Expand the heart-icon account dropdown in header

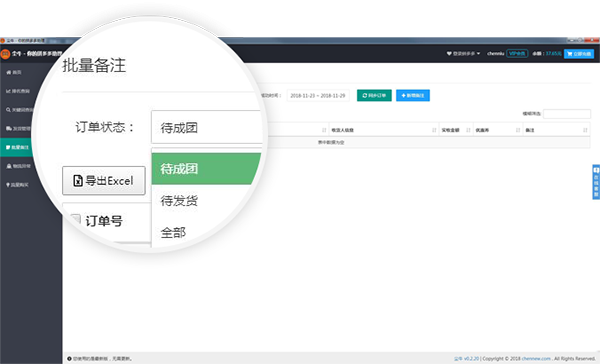463,54
